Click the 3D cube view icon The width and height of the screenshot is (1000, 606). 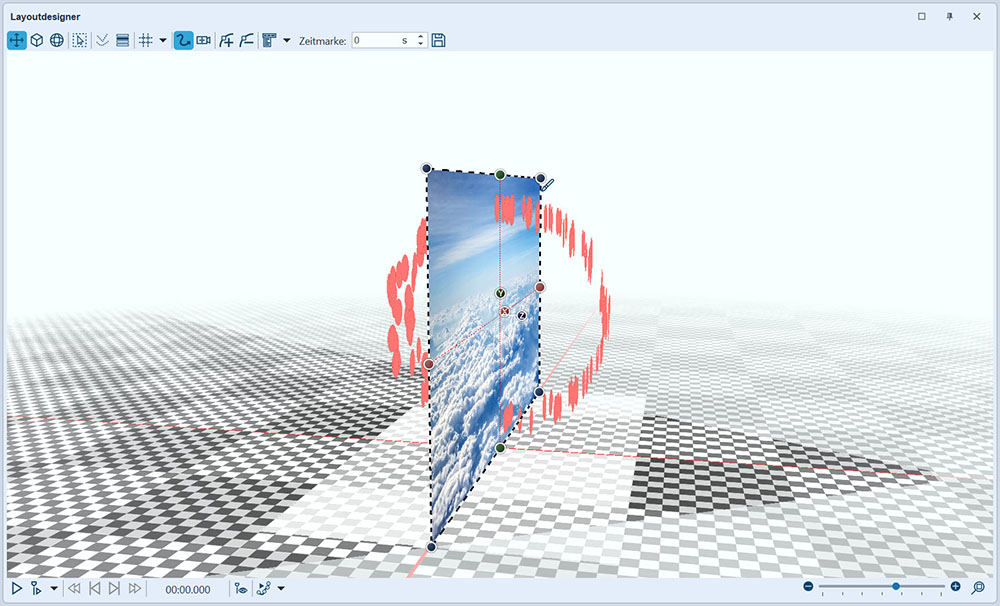(x=36, y=40)
